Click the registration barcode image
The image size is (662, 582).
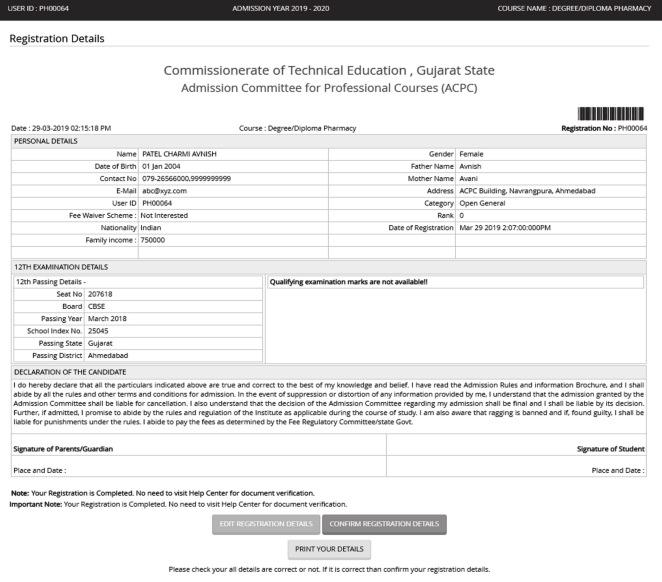(x=610, y=114)
